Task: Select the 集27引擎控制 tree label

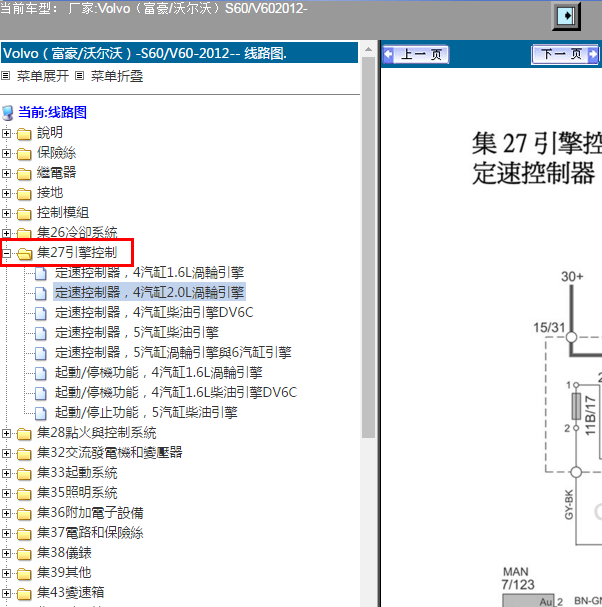Action: pos(77,253)
